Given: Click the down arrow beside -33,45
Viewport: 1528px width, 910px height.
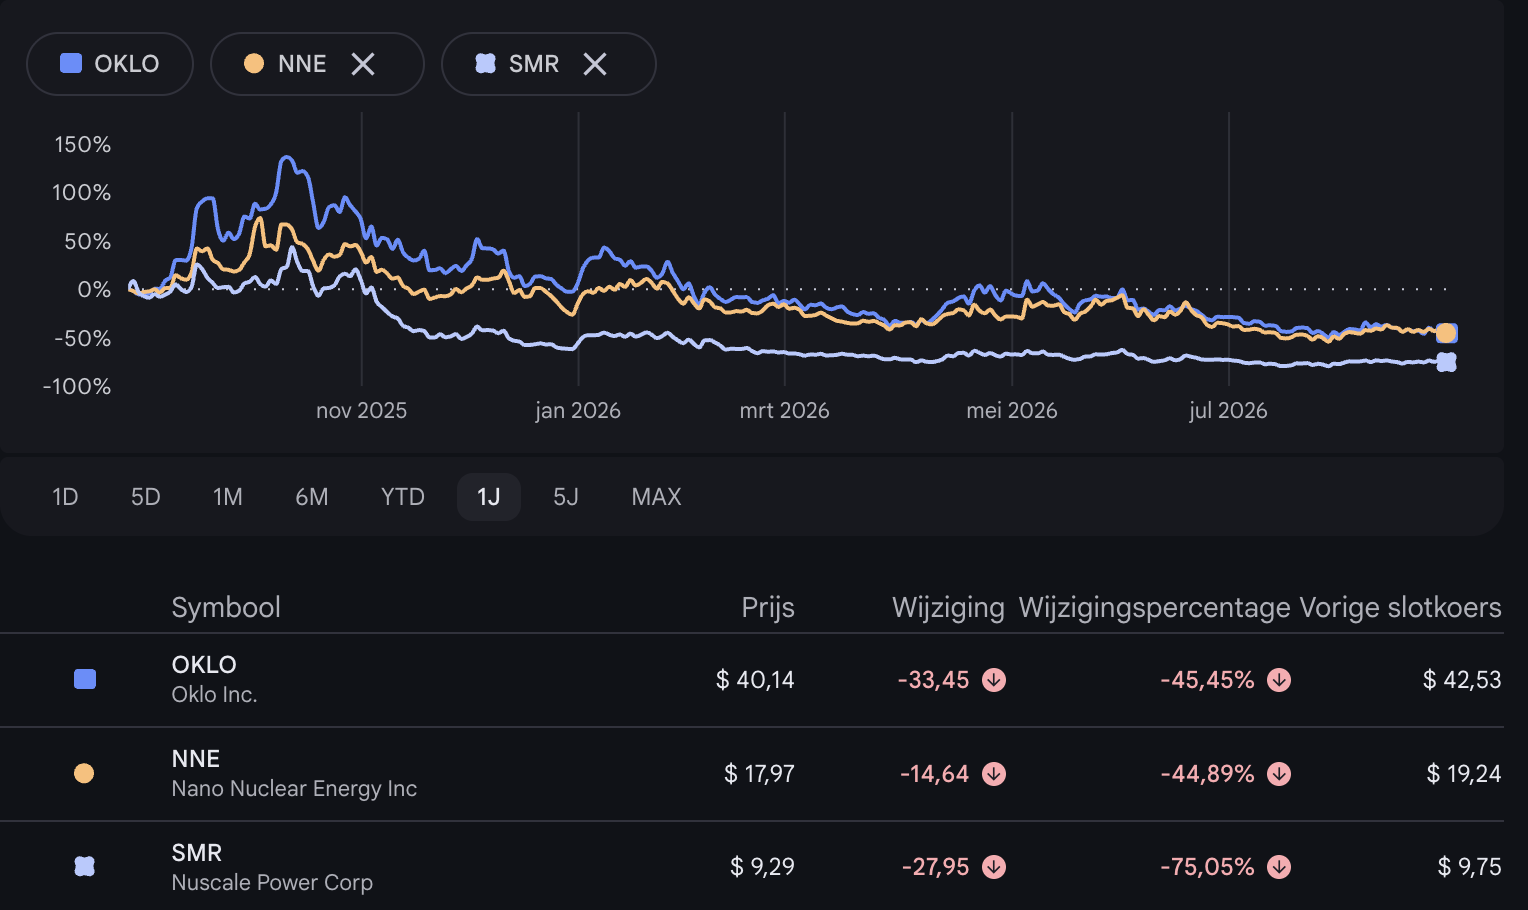Looking at the screenshot, I should click(994, 680).
